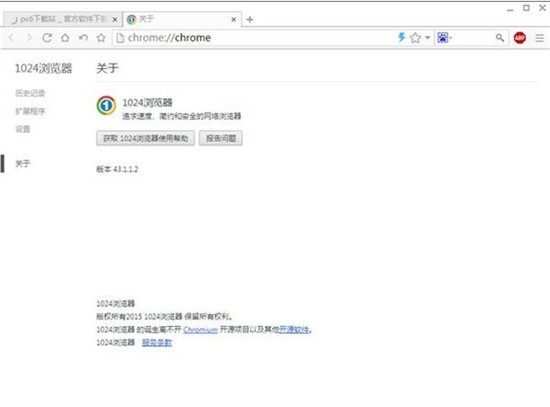Open the Baidu paw search engine selector
The height and width of the screenshot is (407, 550).
[444, 37]
